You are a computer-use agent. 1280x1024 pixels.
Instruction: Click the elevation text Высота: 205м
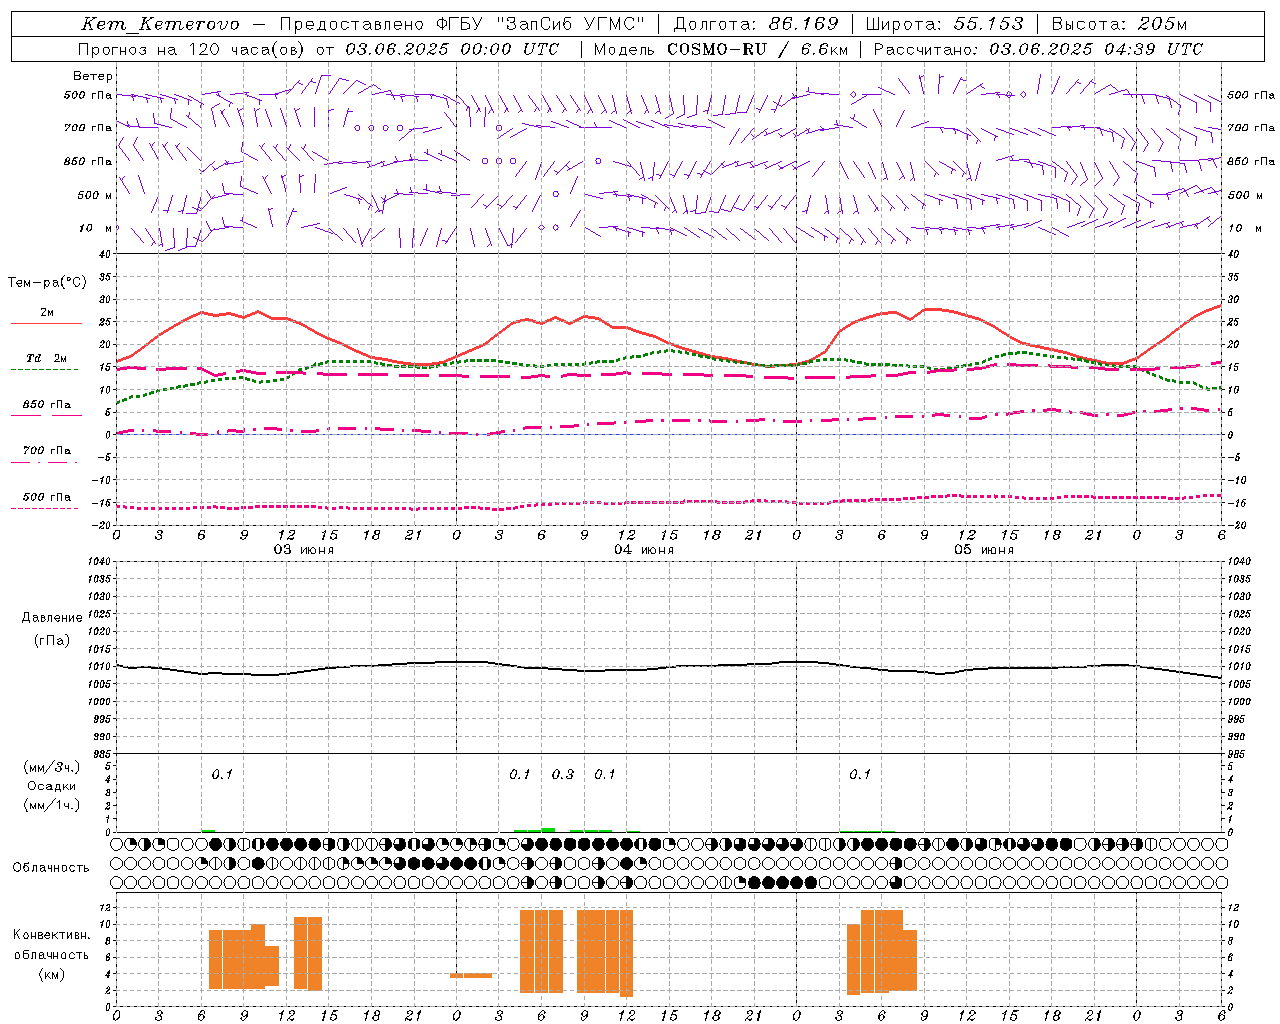(1119, 24)
